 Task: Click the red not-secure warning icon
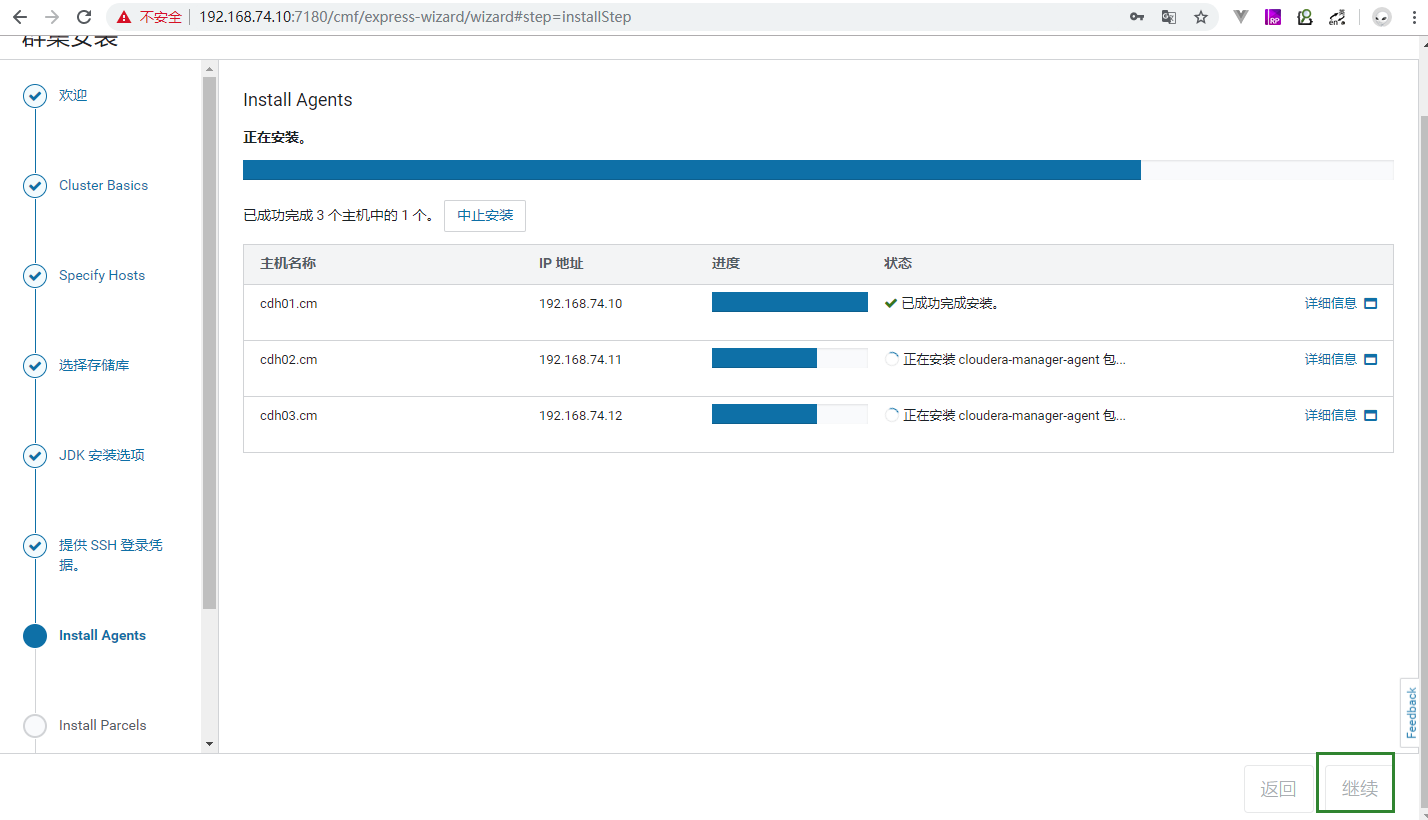point(124,17)
